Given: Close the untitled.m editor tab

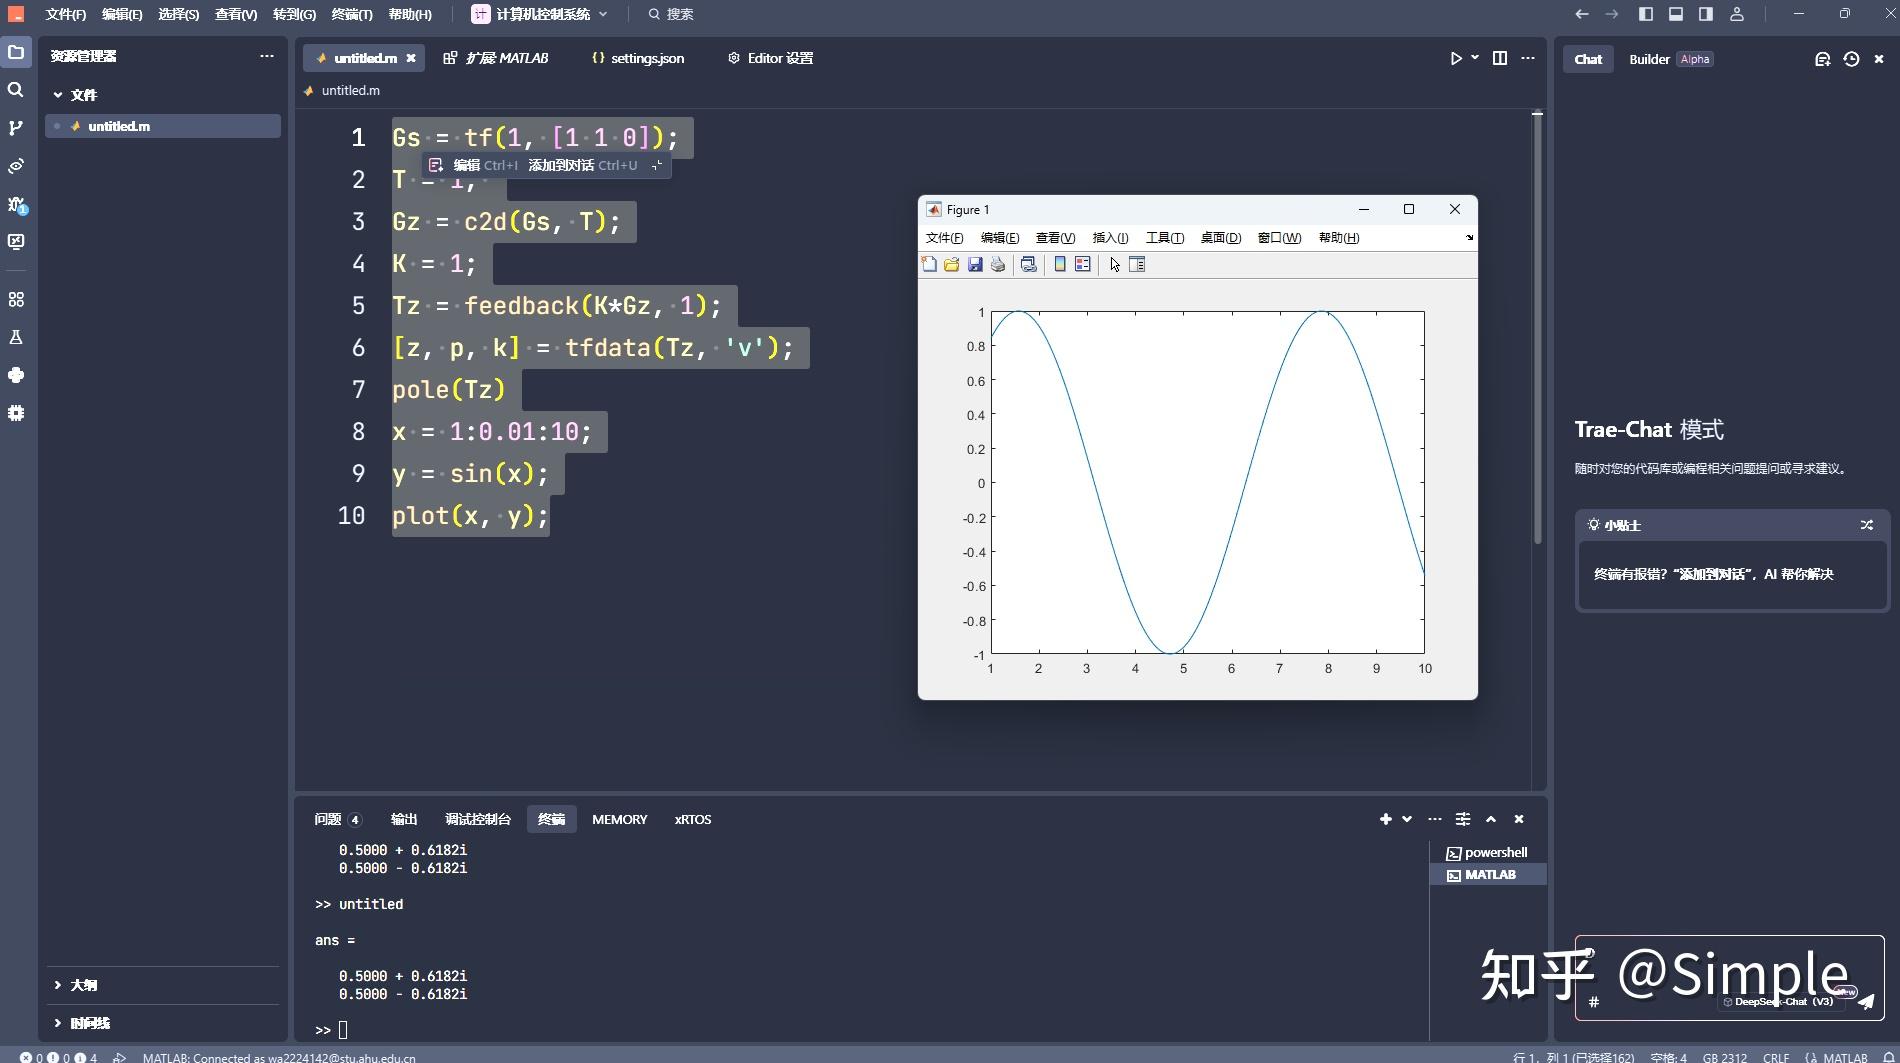Looking at the screenshot, I should click(411, 58).
